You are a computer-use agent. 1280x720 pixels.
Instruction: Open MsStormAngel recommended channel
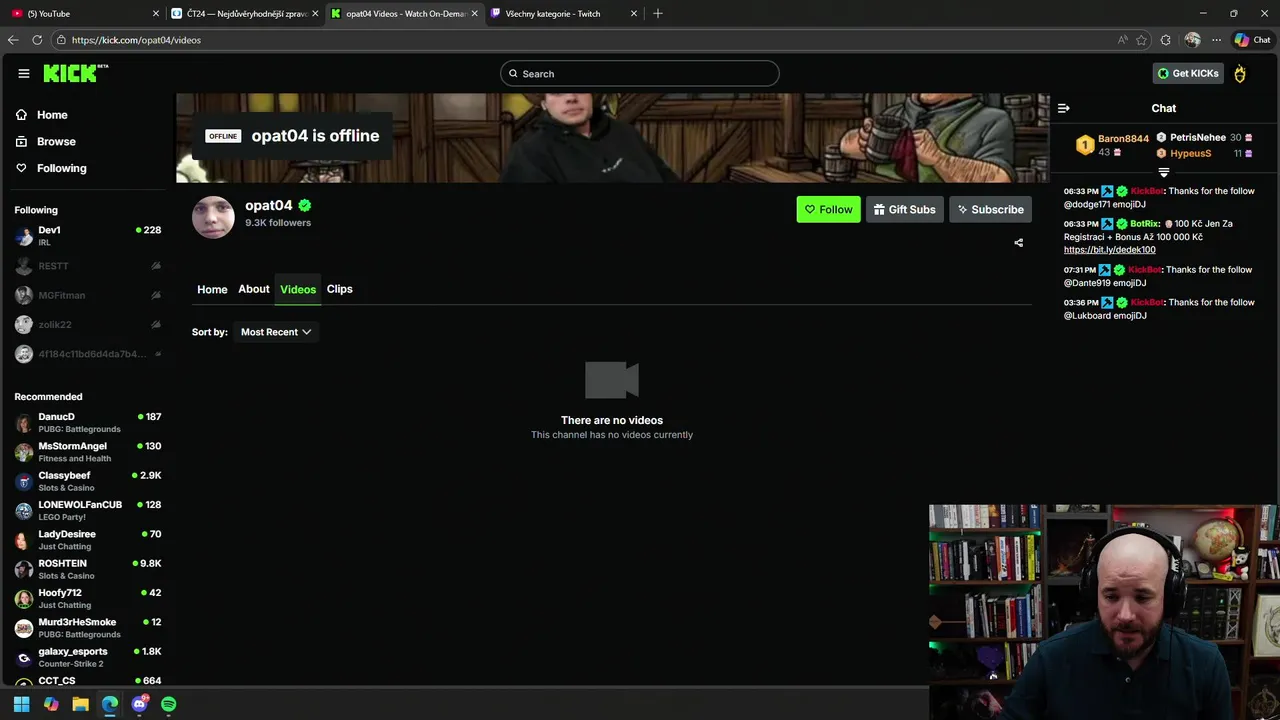point(88,452)
